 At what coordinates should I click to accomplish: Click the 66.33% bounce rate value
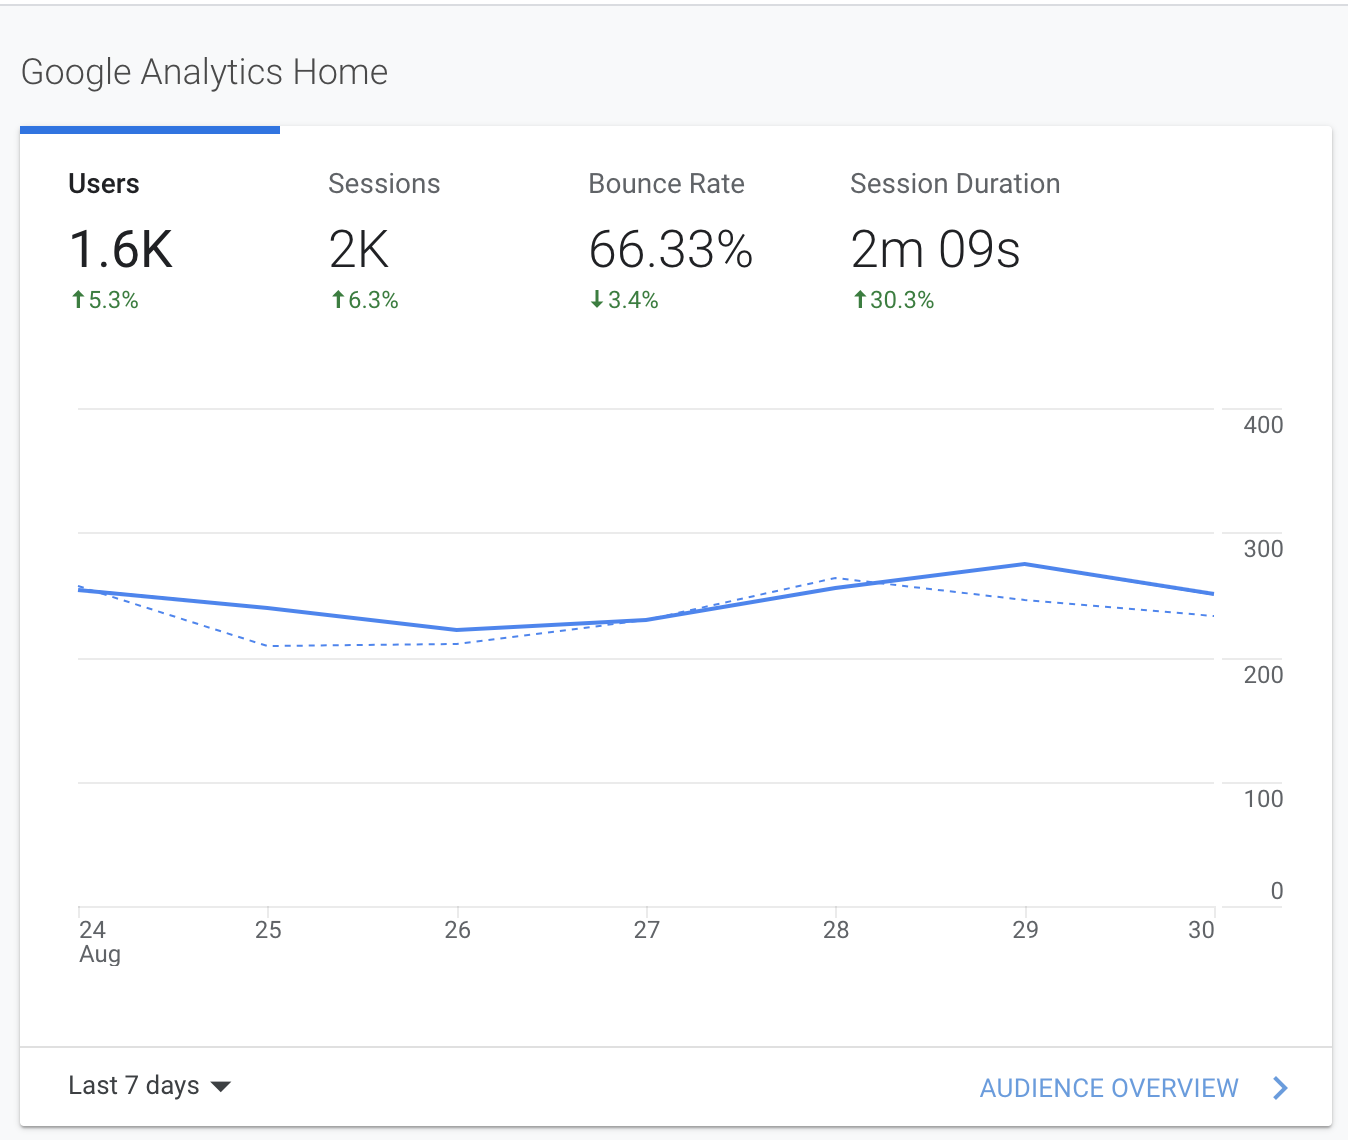coord(670,249)
